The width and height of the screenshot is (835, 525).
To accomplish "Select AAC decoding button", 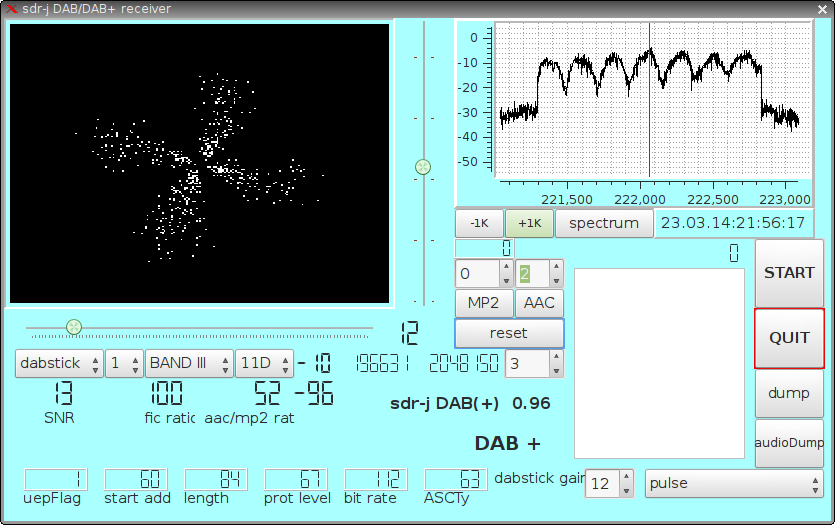I will tap(539, 303).
